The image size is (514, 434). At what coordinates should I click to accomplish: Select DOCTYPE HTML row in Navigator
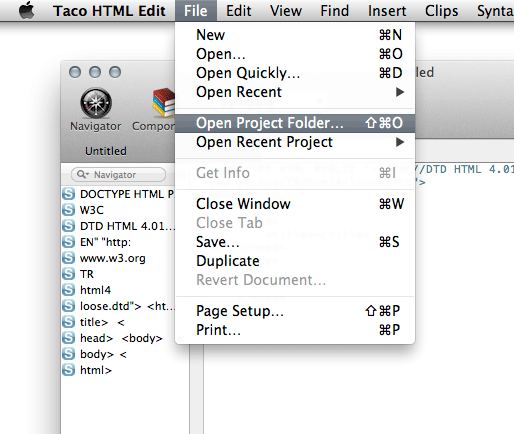pos(118,194)
